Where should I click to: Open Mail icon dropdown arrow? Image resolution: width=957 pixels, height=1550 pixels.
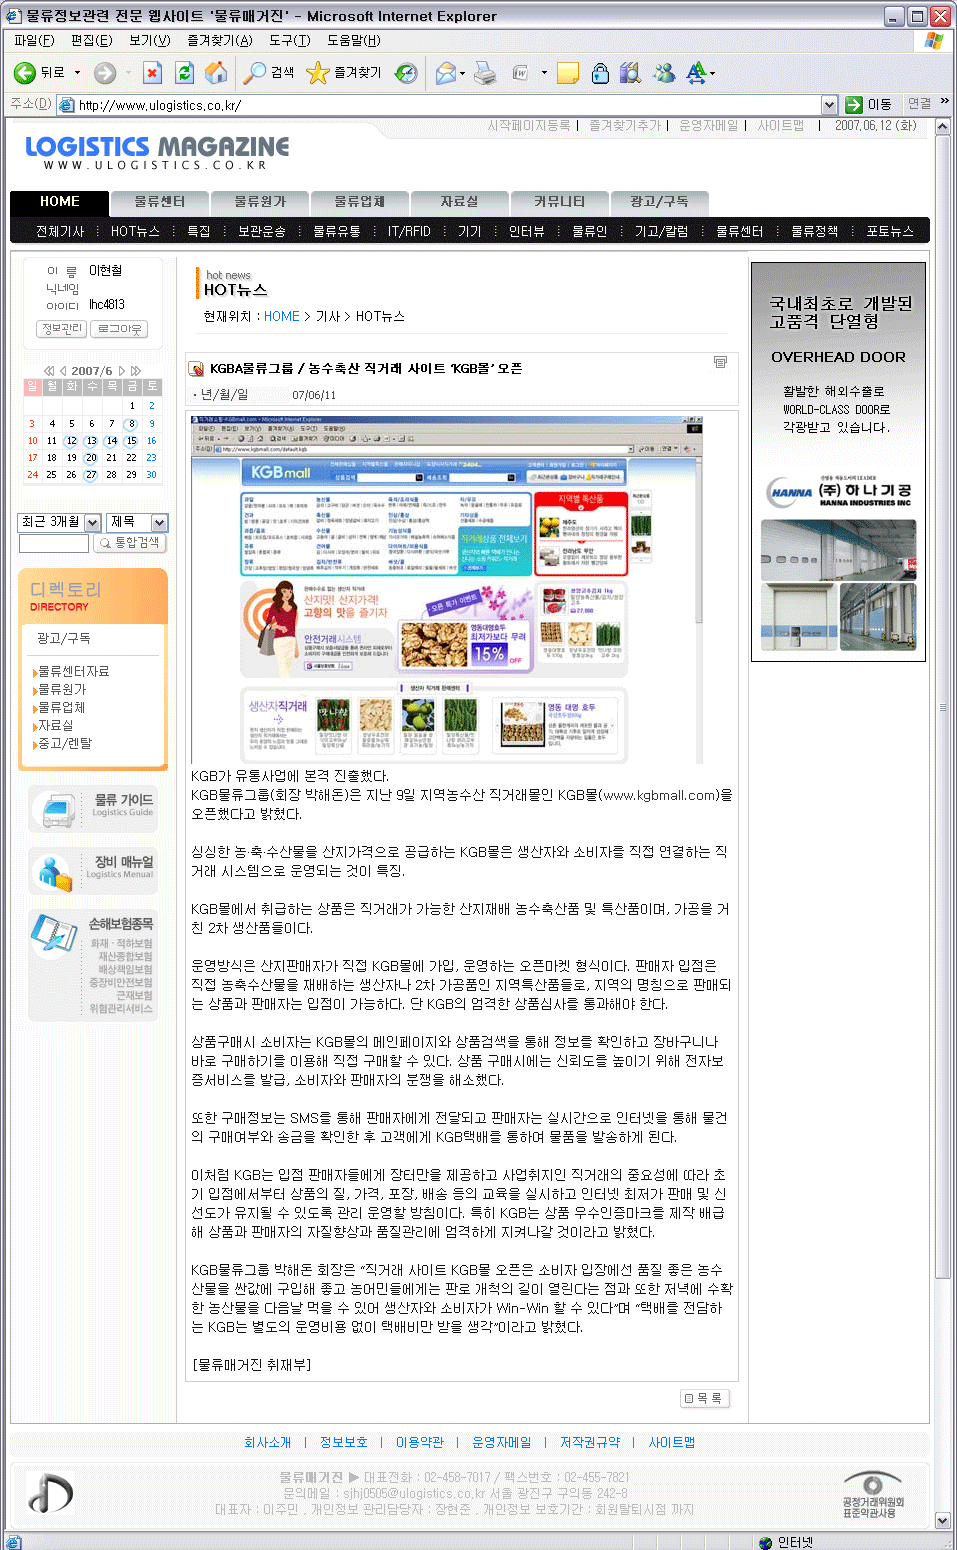pyautogui.click(x=462, y=73)
